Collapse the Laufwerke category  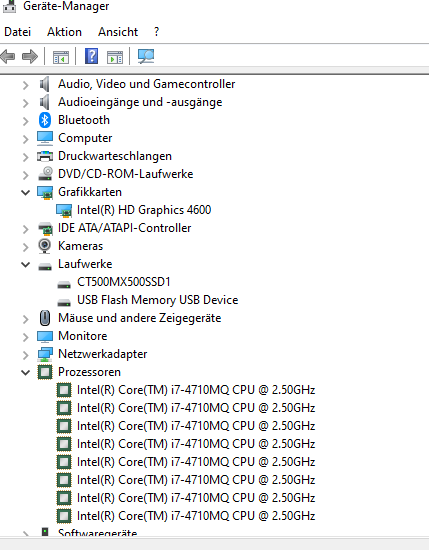(26, 264)
